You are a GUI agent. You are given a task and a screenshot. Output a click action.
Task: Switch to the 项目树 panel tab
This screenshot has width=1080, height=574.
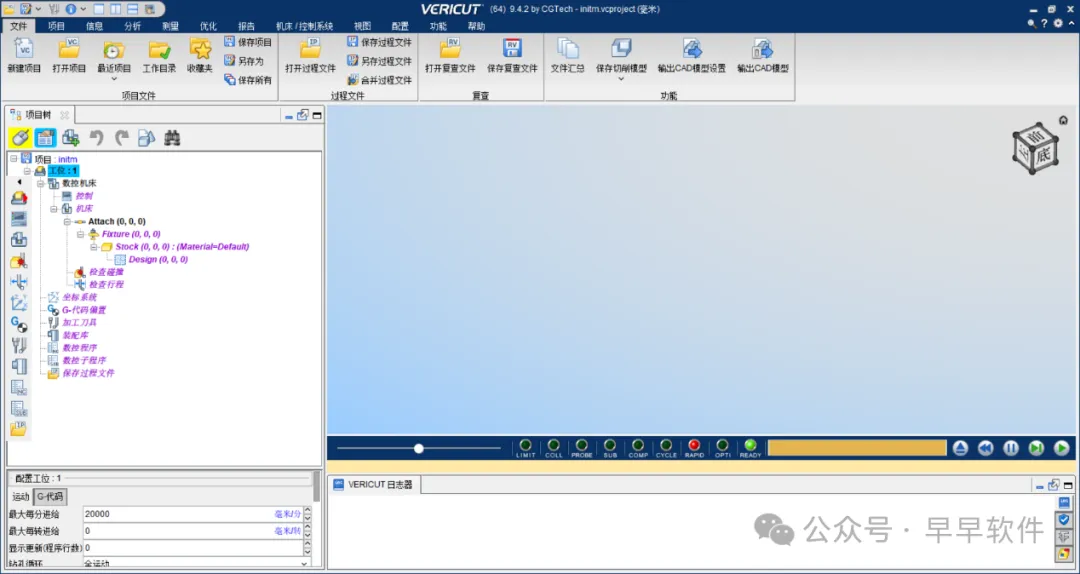pyautogui.click(x=38, y=115)
